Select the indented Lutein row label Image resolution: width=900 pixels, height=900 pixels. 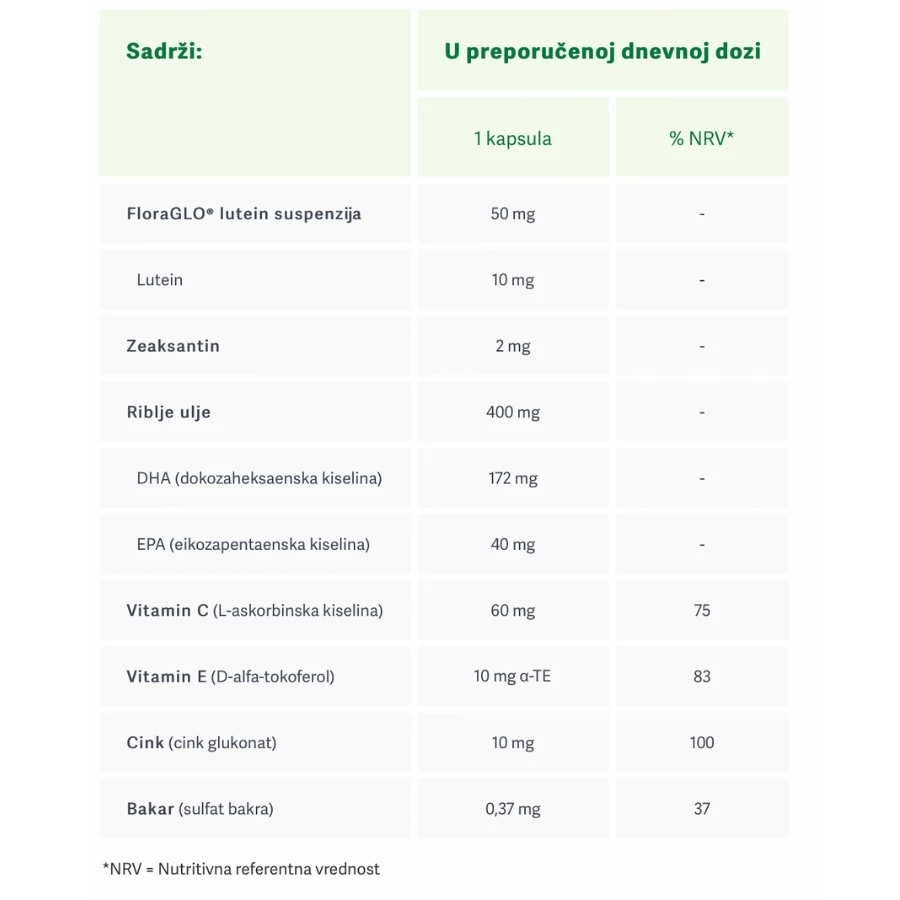pyautogui.click(x=160, y=280)
